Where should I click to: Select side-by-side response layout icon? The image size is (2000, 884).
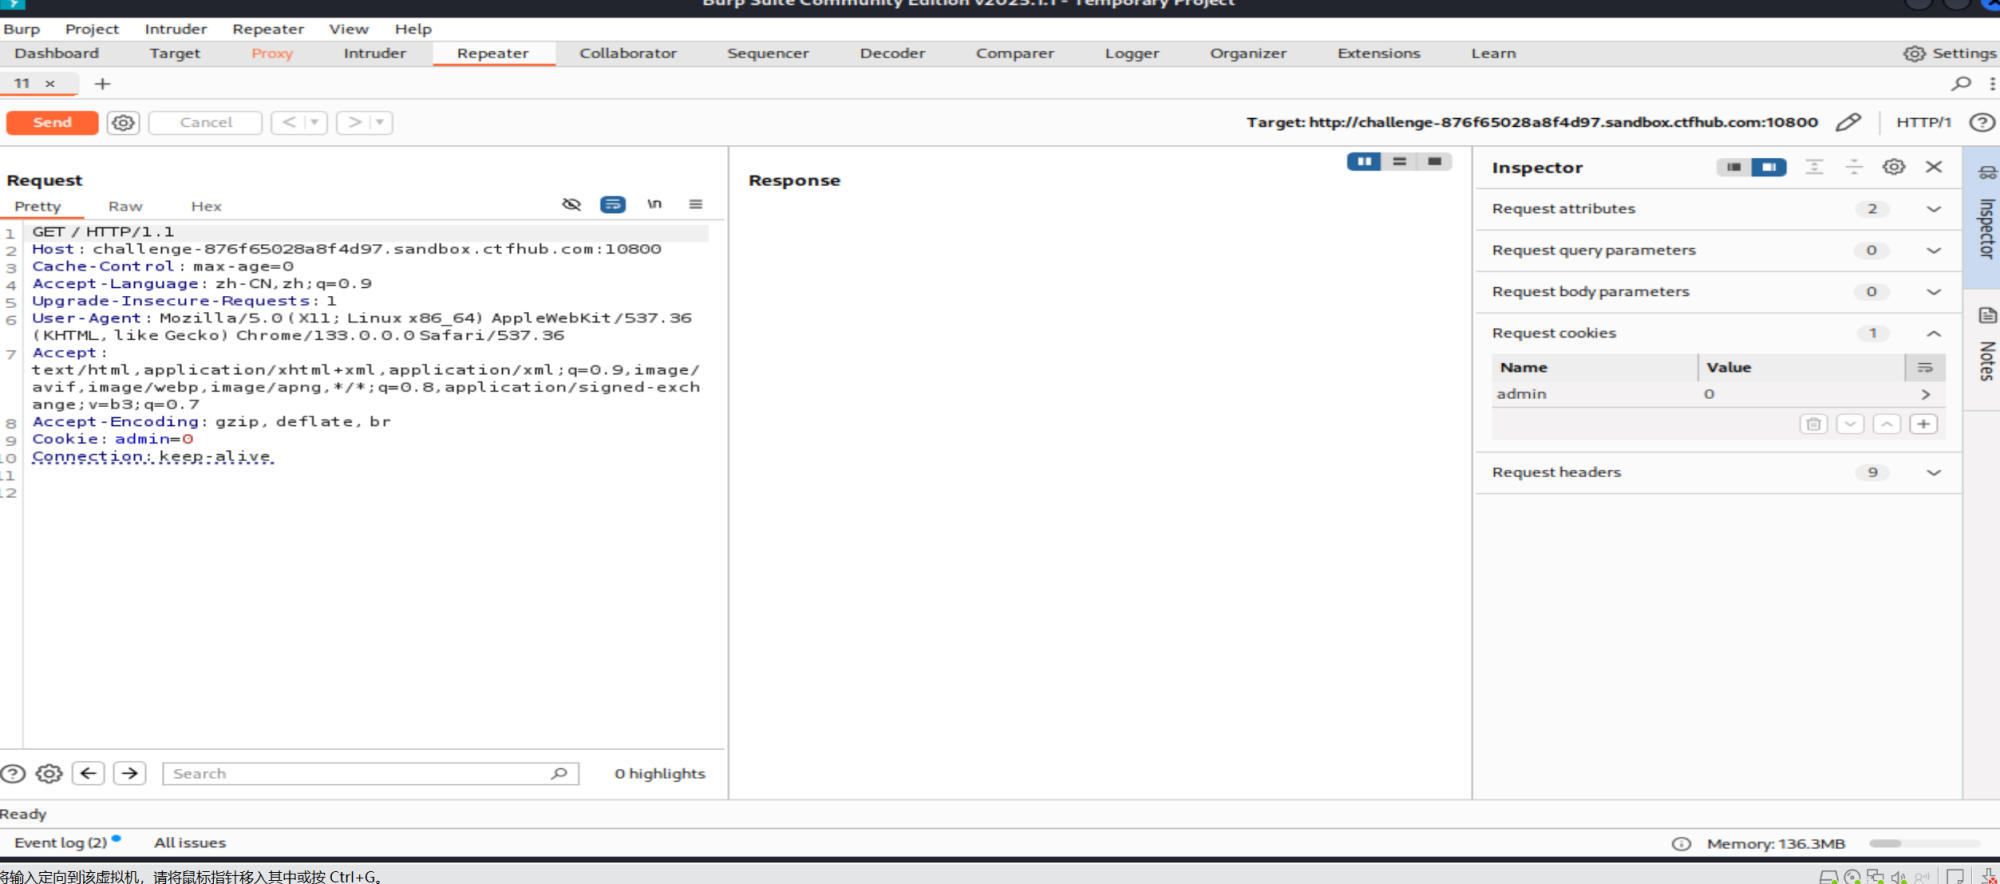1363,161
